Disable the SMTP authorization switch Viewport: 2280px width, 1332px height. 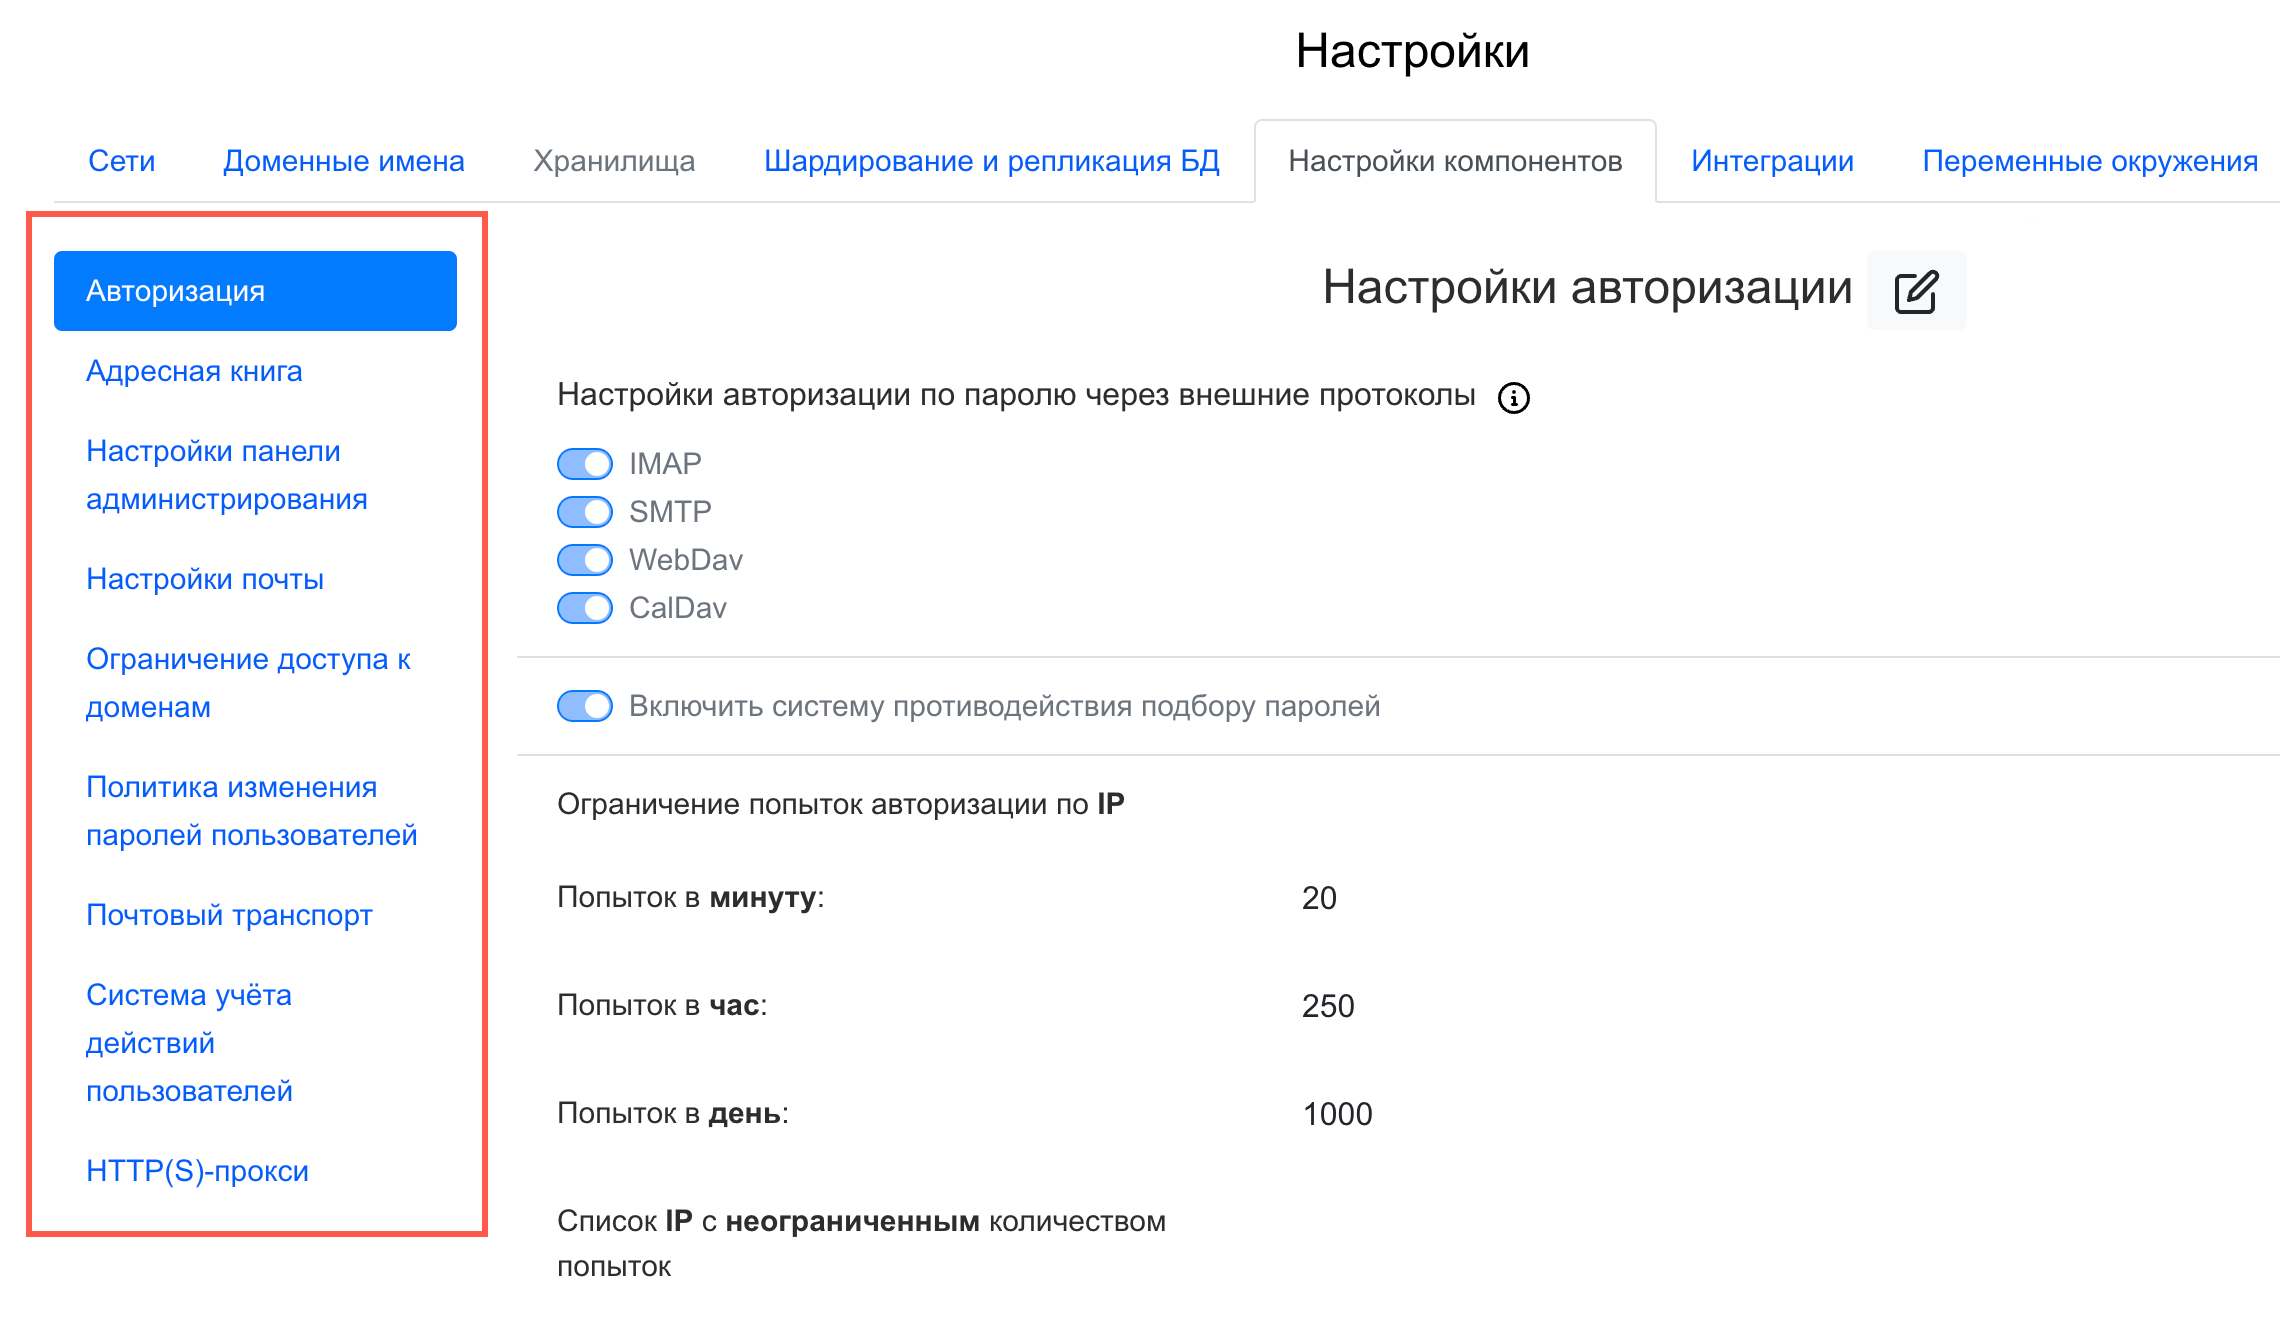pyautogui.click(x=585, y=512)
